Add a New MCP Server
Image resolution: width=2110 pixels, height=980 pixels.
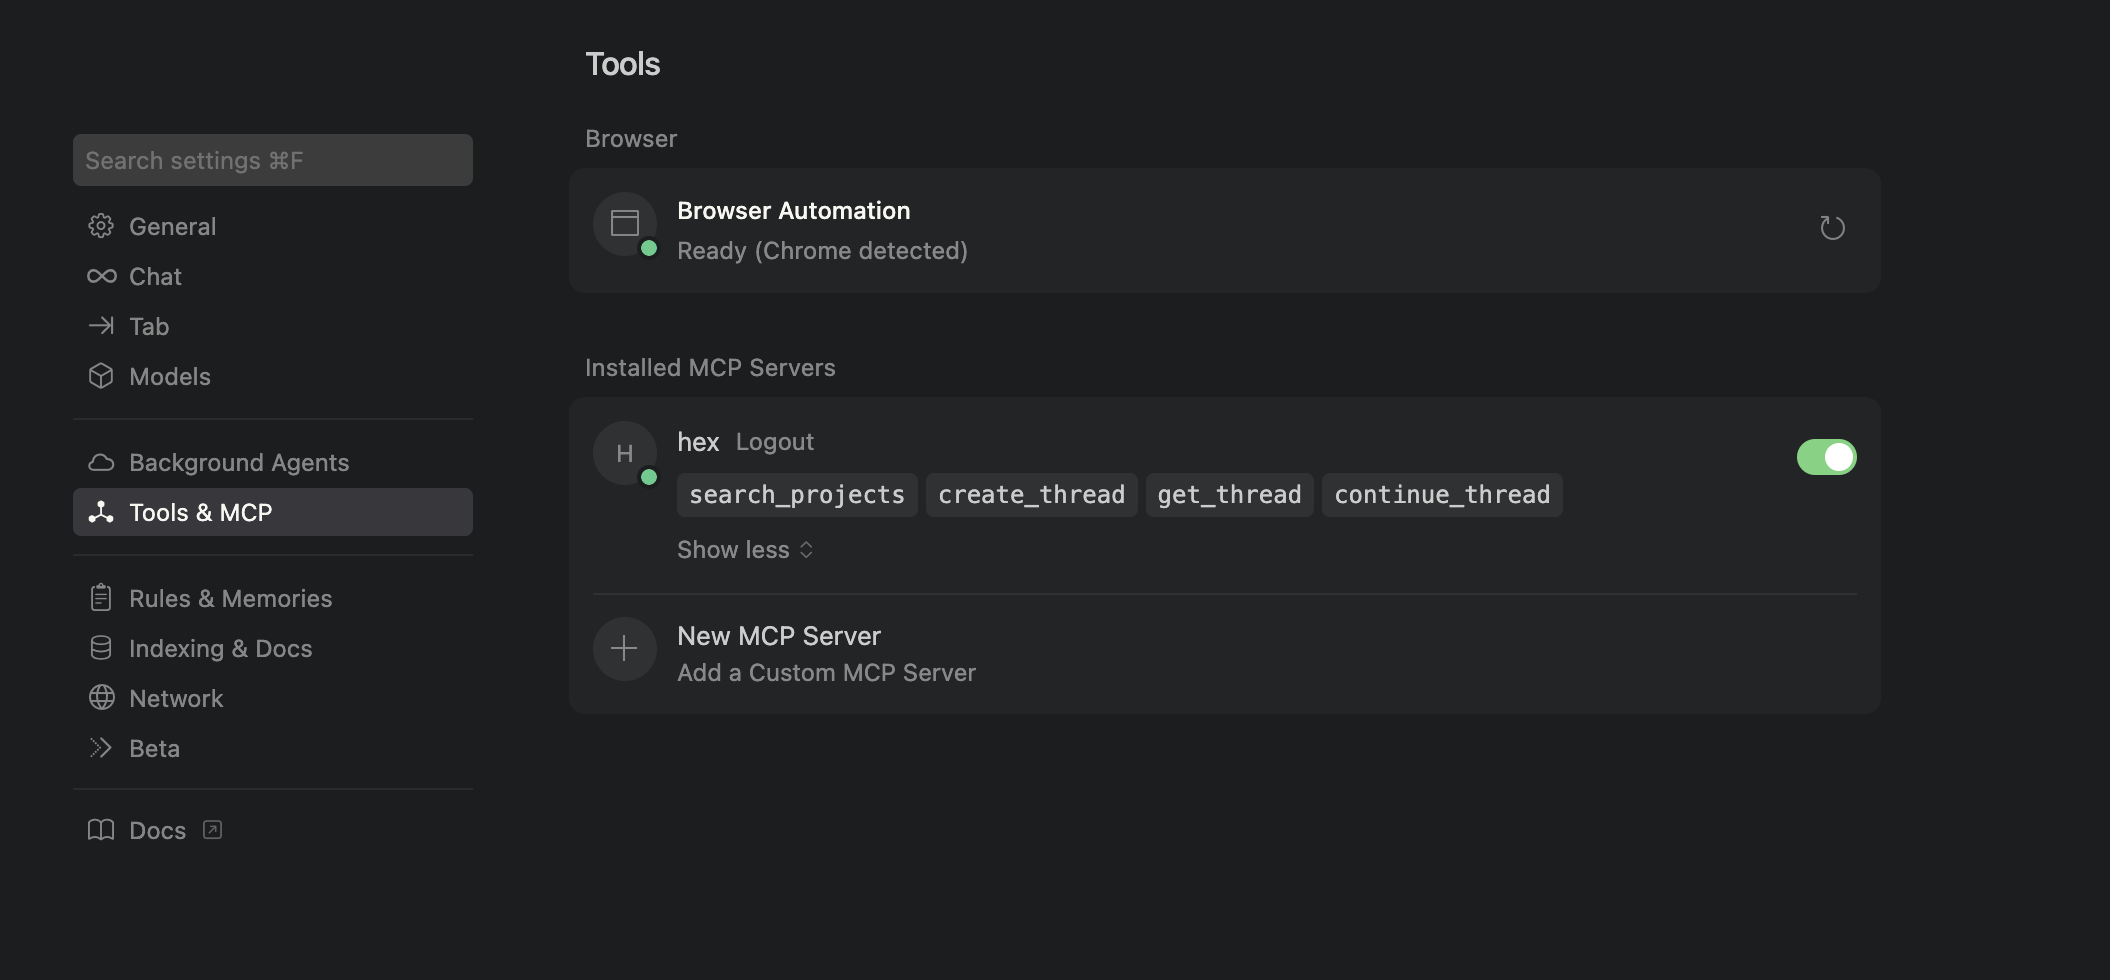[779, 635]
